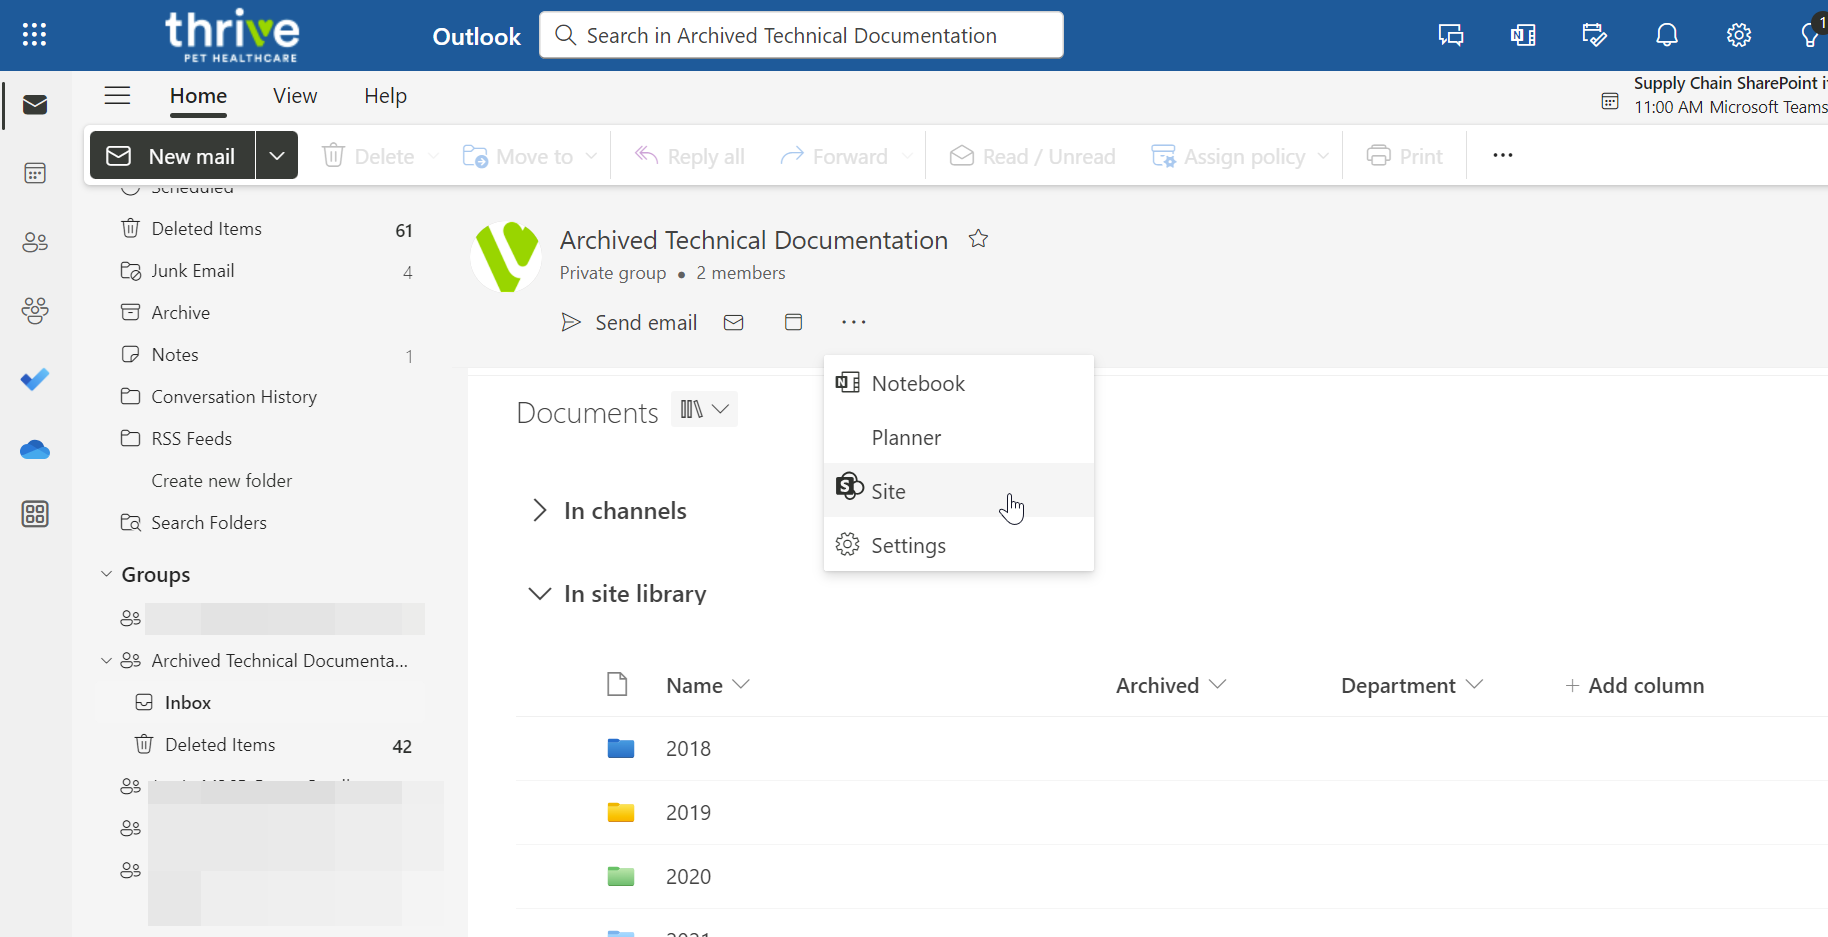Viewport: 1828px width, 937px height.
Task: Click Send email button
Action: [629, 322]
